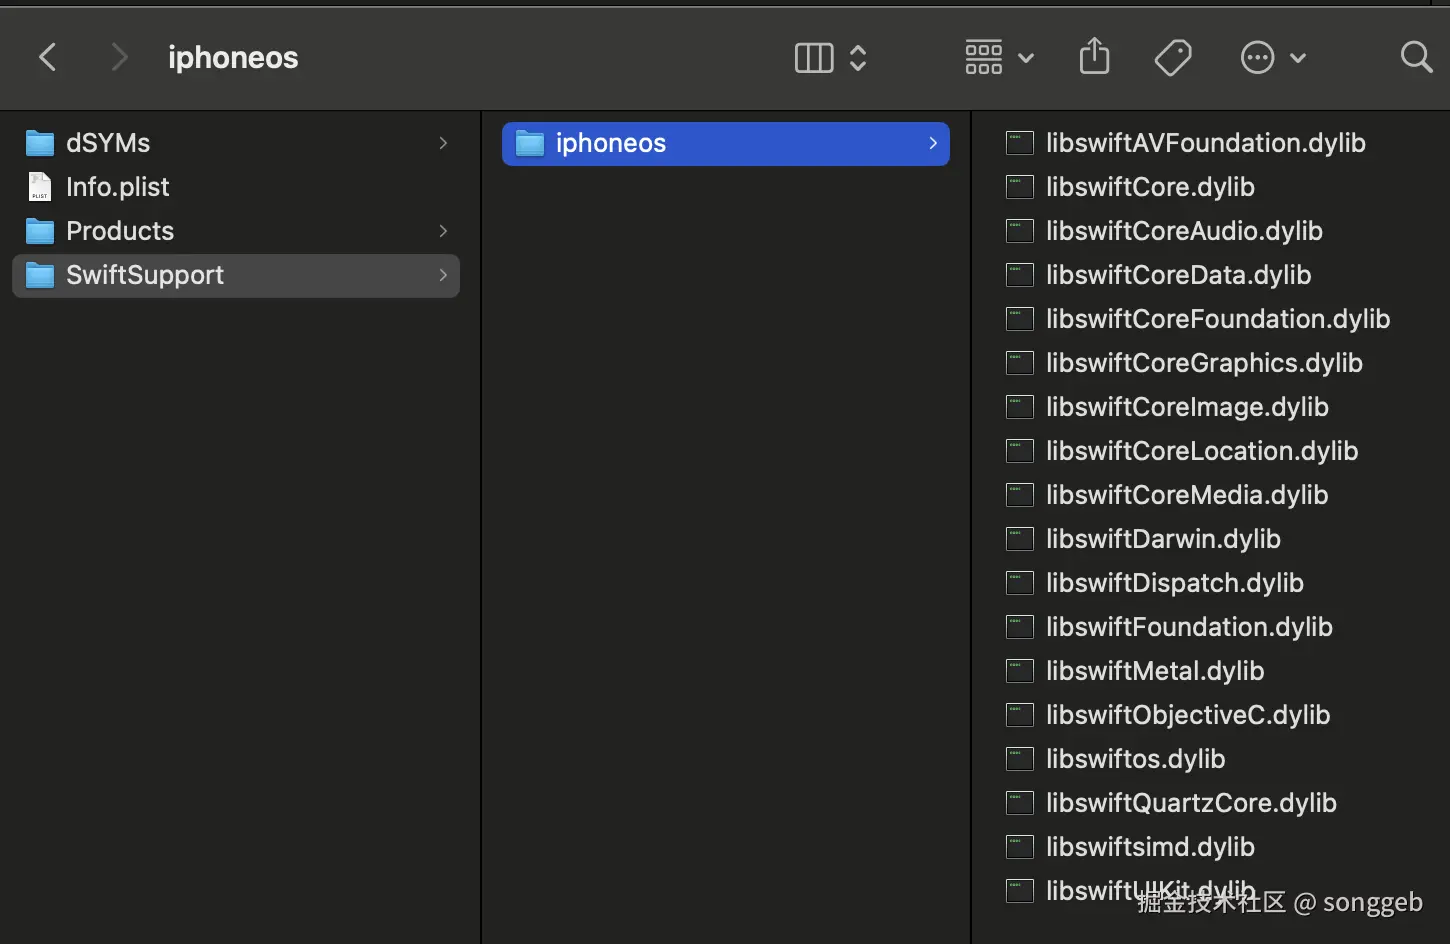
Task: Click the Forward navigation arrow
Action: [x=119, y=57]
